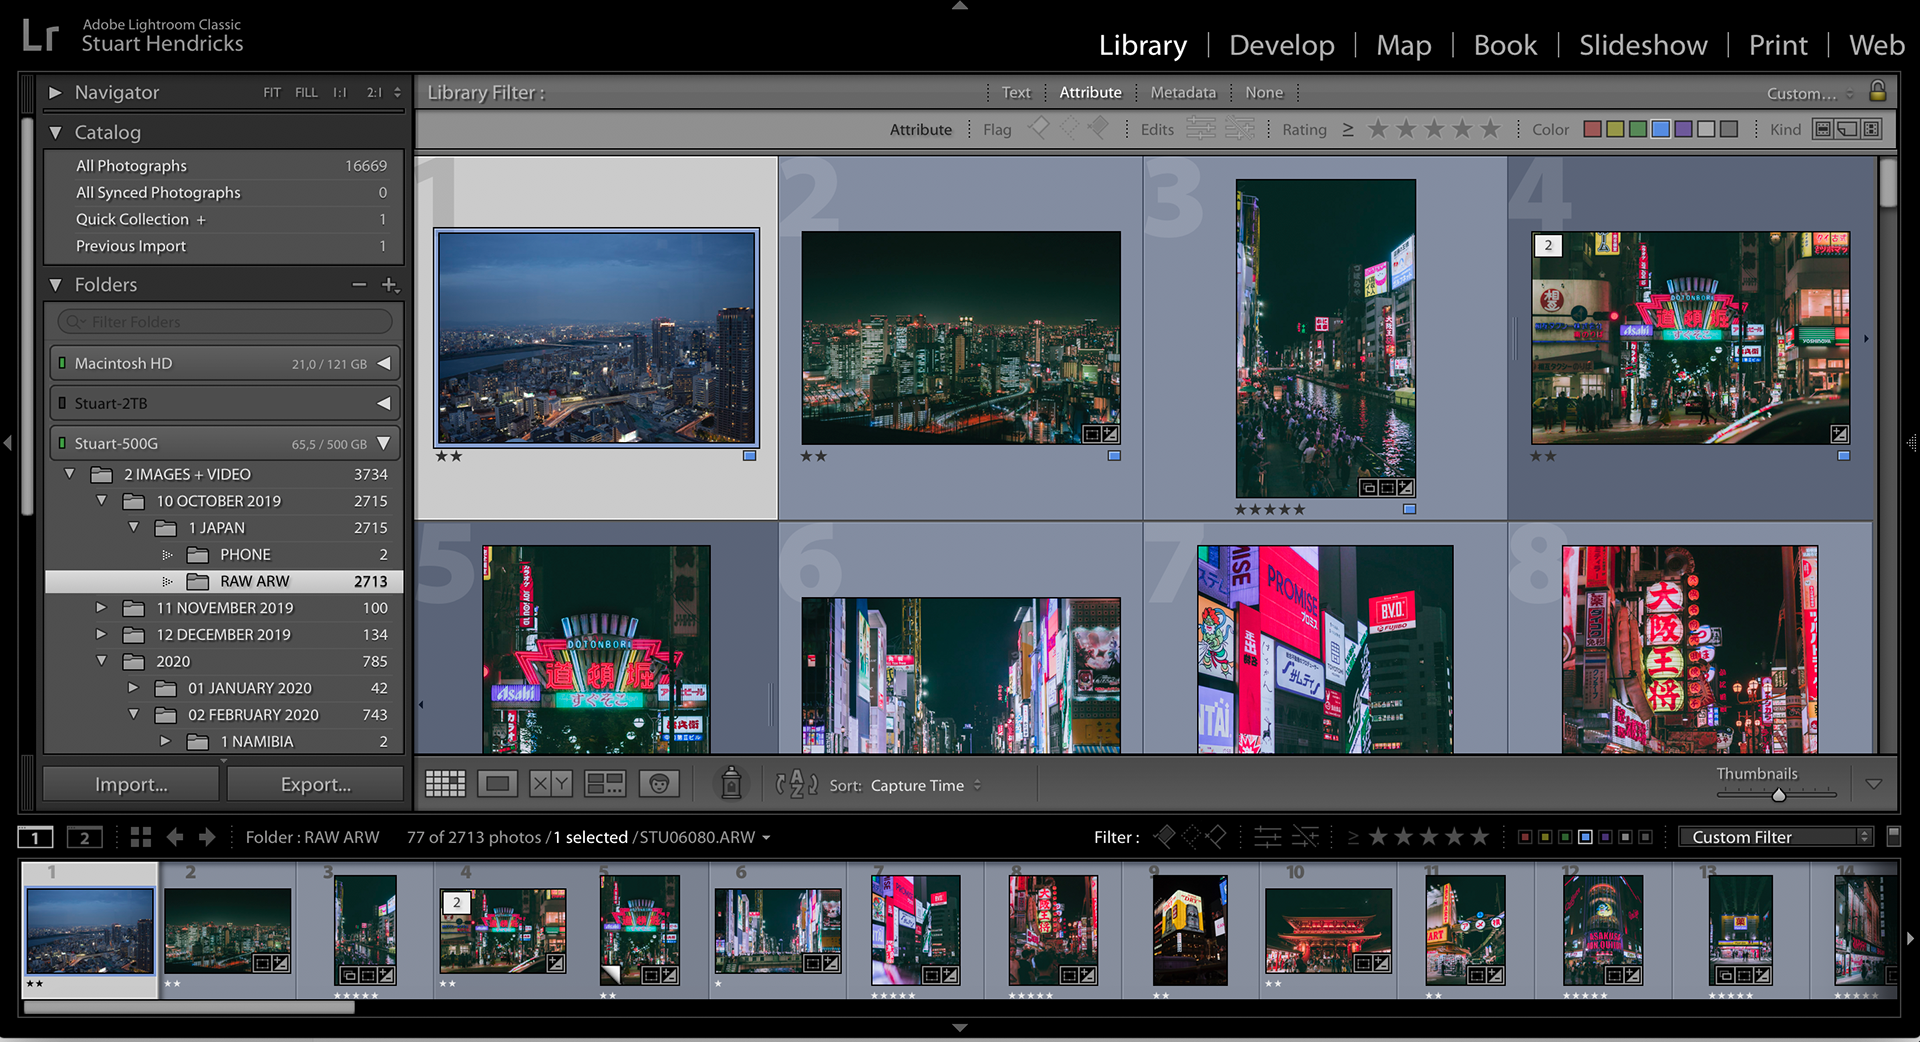Screen dimensions: 1920x1042
Task: Filter by Videos kind icon
Action: 1871,129
